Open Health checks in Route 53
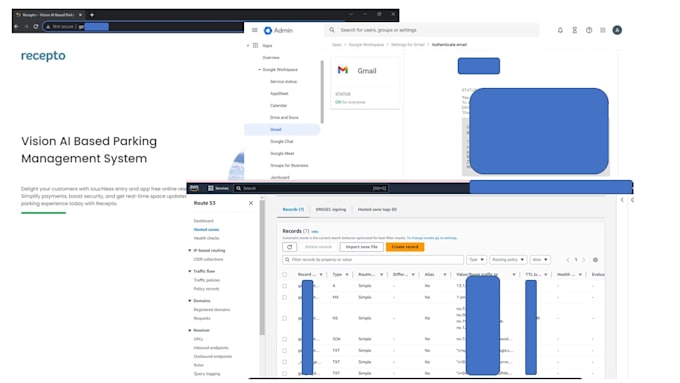680x383 pixels. (x=206, y=238)
